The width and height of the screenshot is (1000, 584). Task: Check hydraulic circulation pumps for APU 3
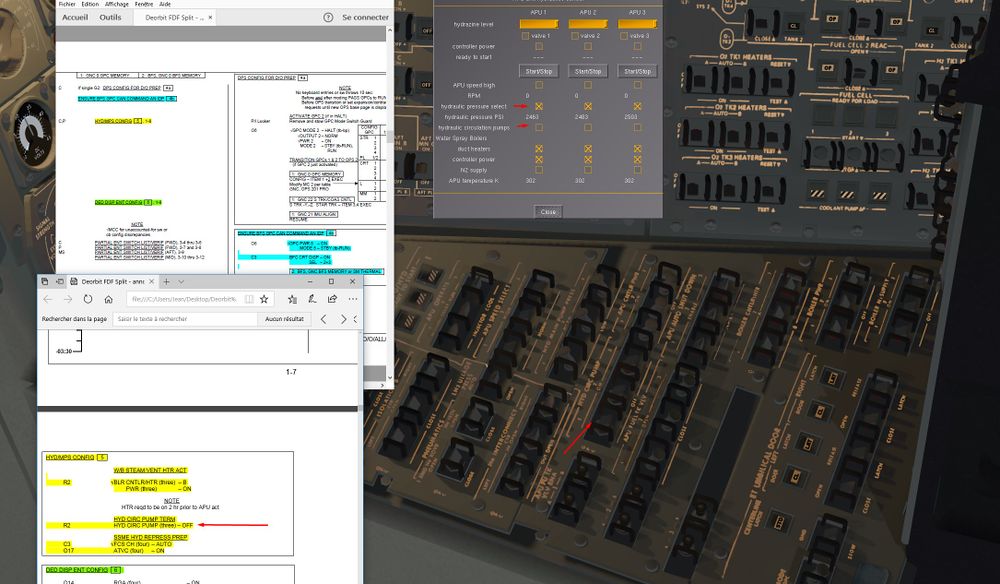637,128
